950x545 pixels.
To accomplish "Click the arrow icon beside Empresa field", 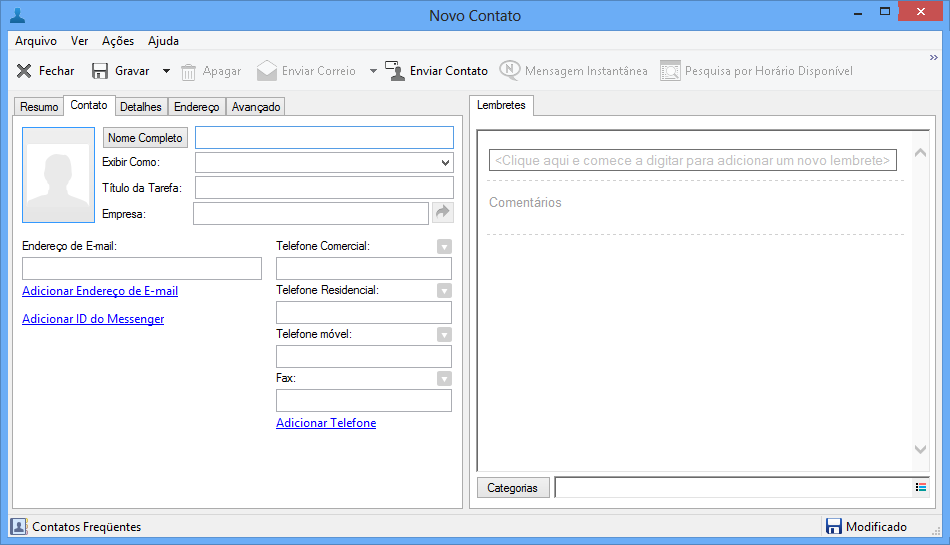I will [443, 213].
